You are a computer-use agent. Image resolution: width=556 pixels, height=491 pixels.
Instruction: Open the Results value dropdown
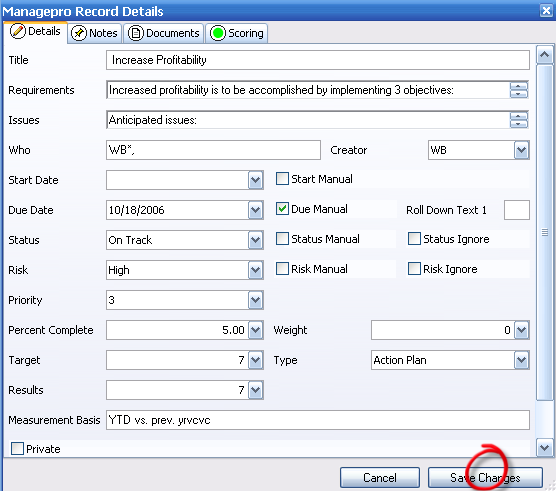coord(255,390)
